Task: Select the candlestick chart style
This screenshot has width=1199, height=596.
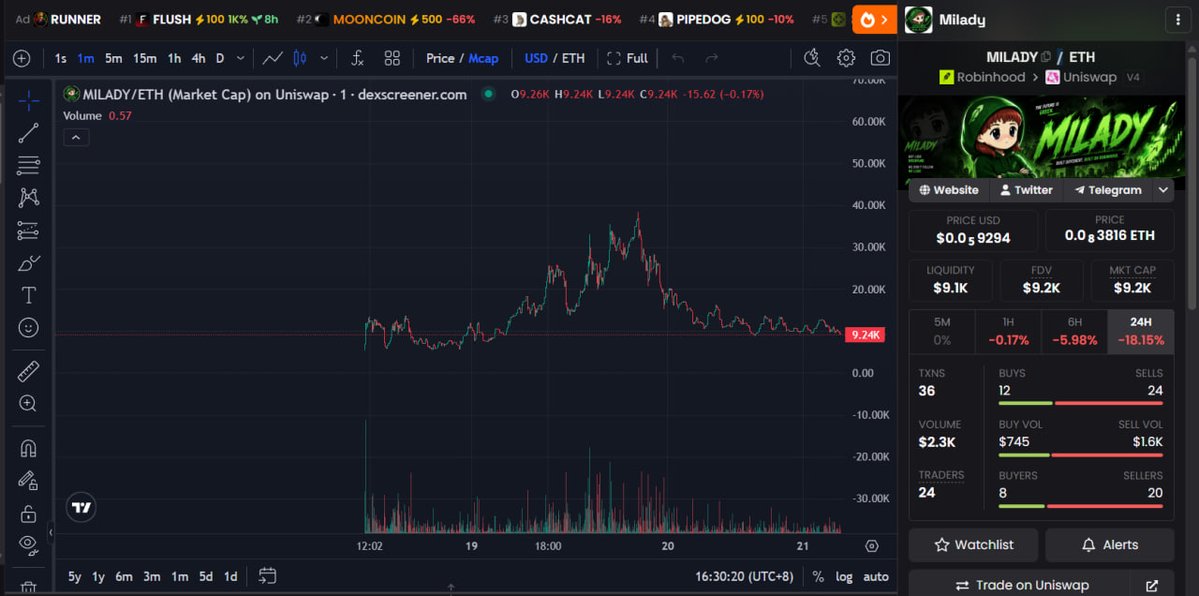Action: click(x=300, y=58)
